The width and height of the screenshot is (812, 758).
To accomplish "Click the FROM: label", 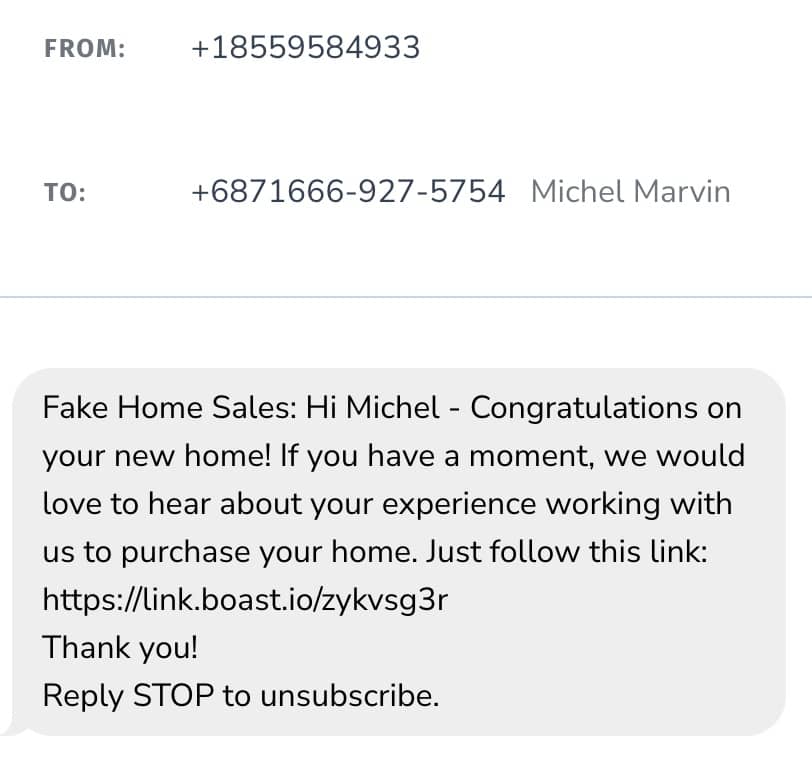I will click(85, 49).
